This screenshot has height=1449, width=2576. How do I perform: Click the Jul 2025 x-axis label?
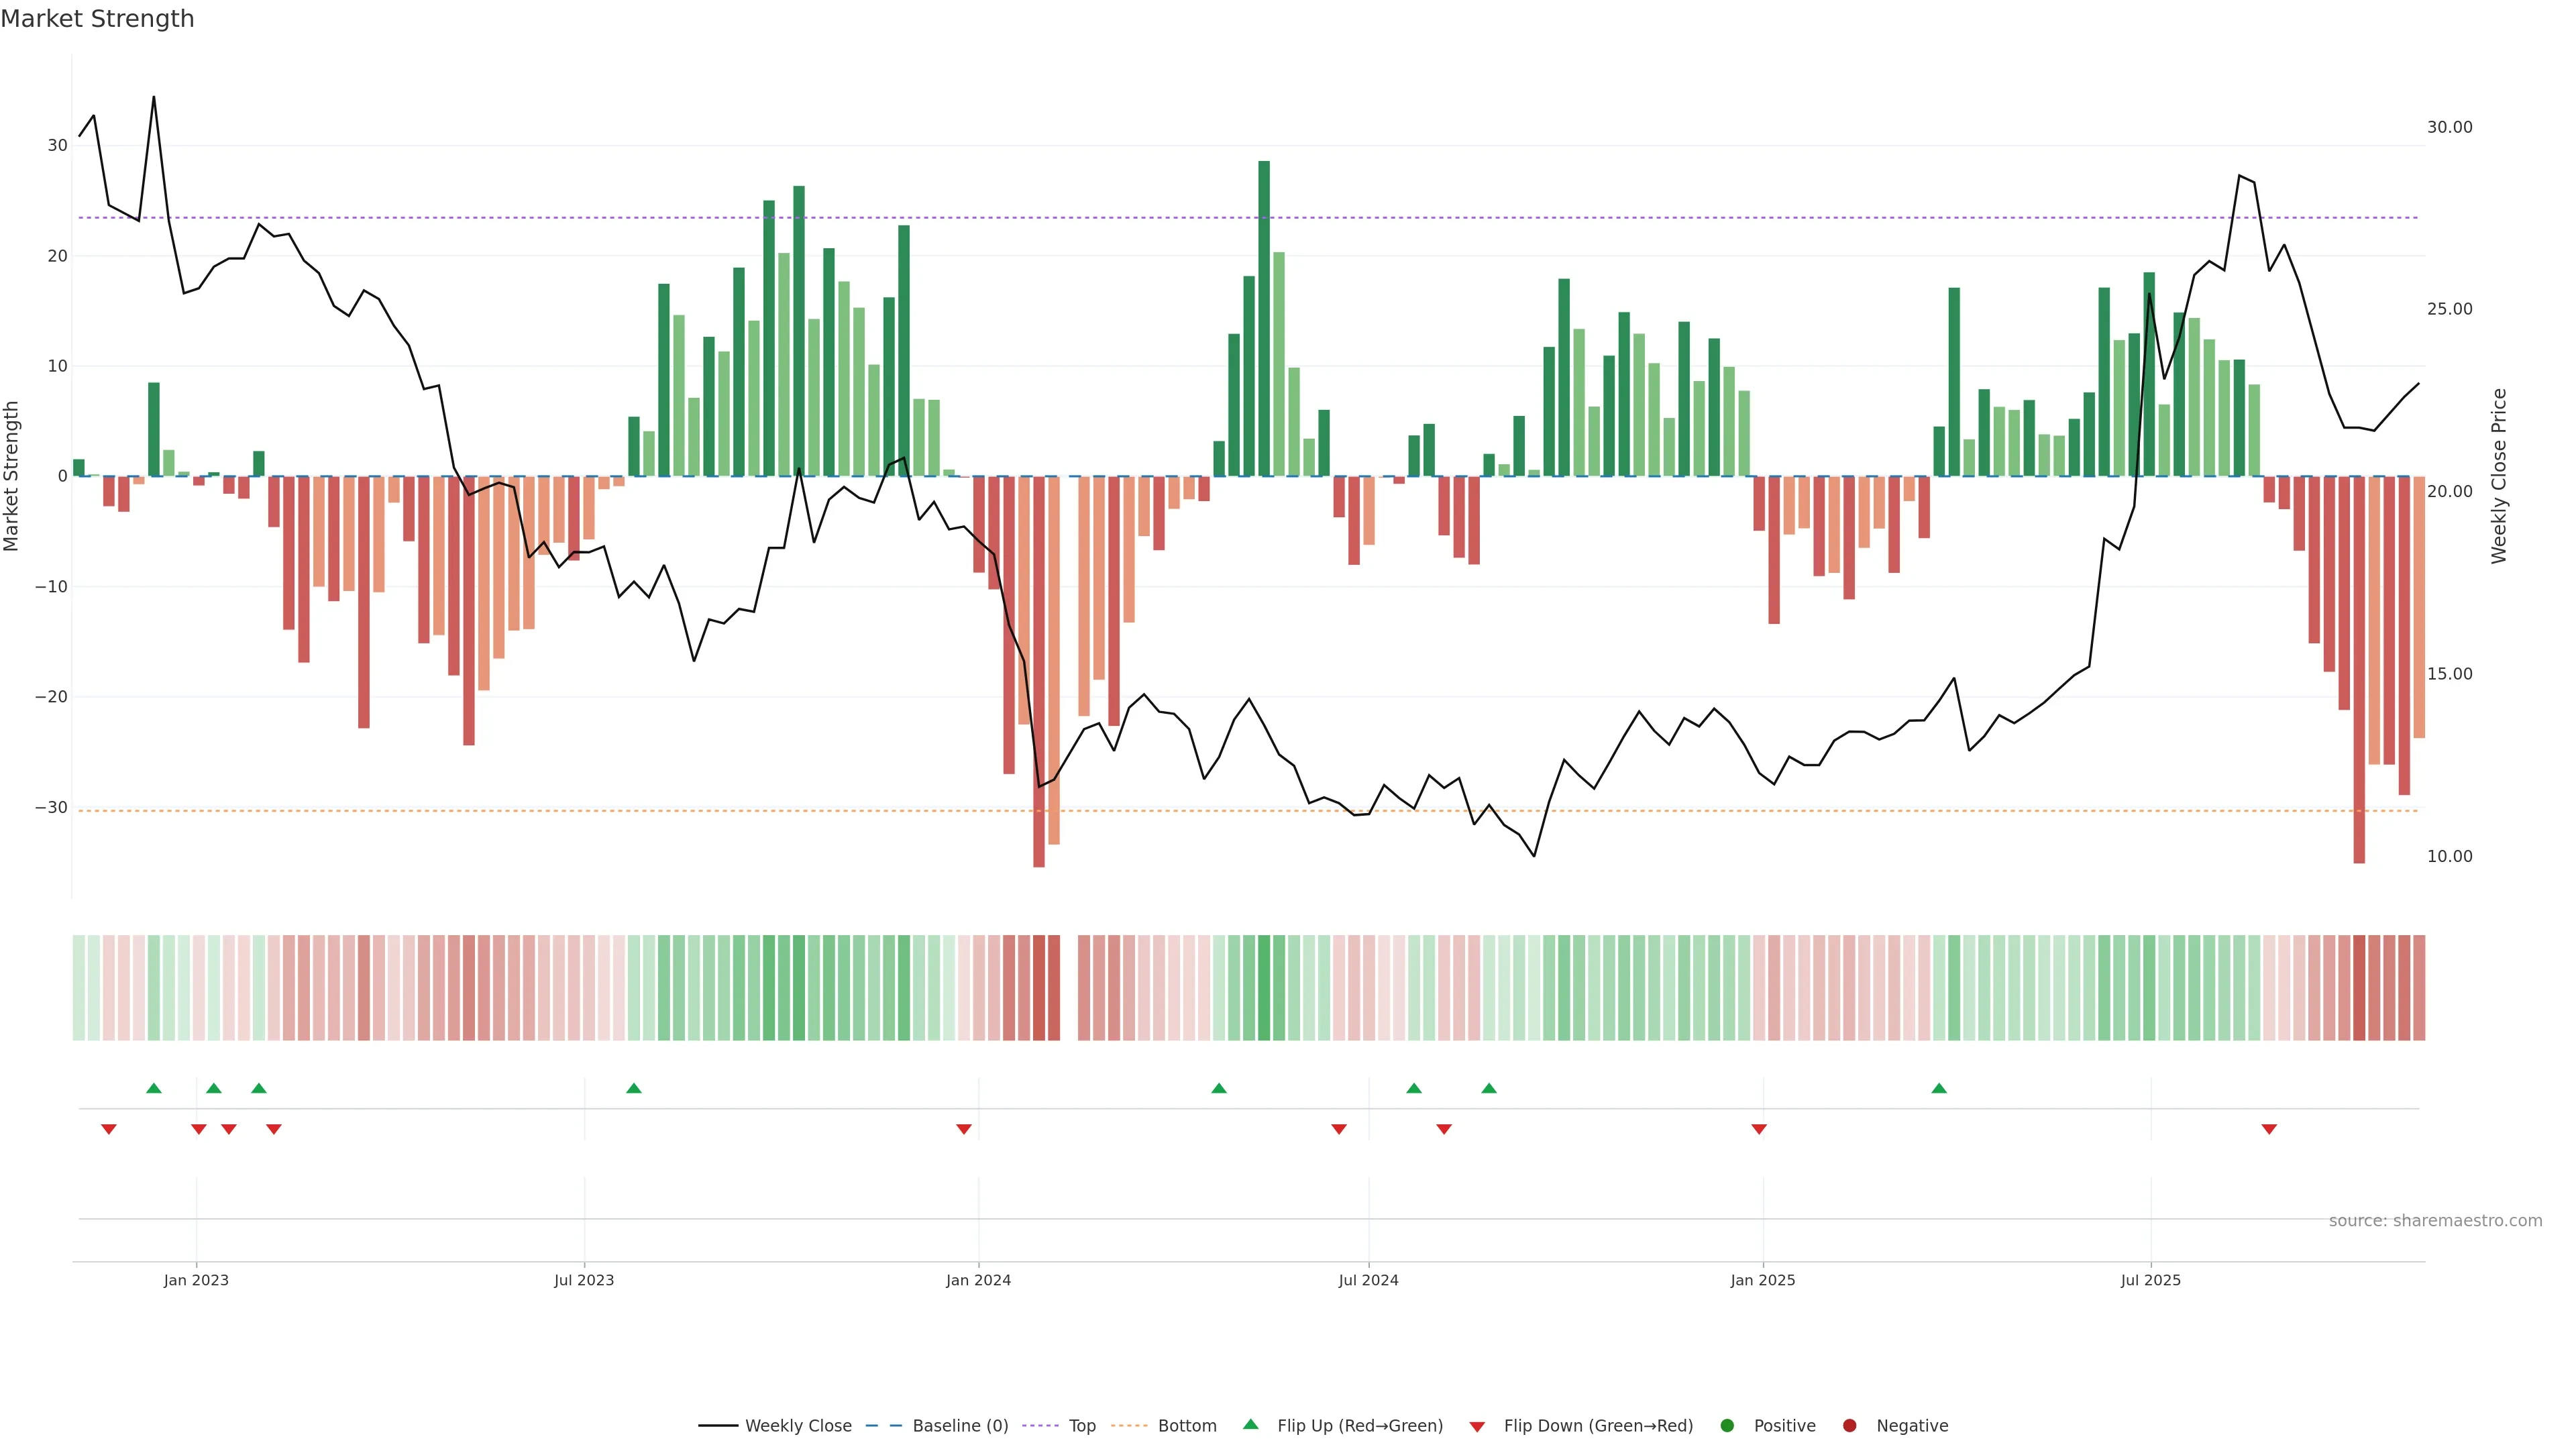click(x=2150, y=1280)
